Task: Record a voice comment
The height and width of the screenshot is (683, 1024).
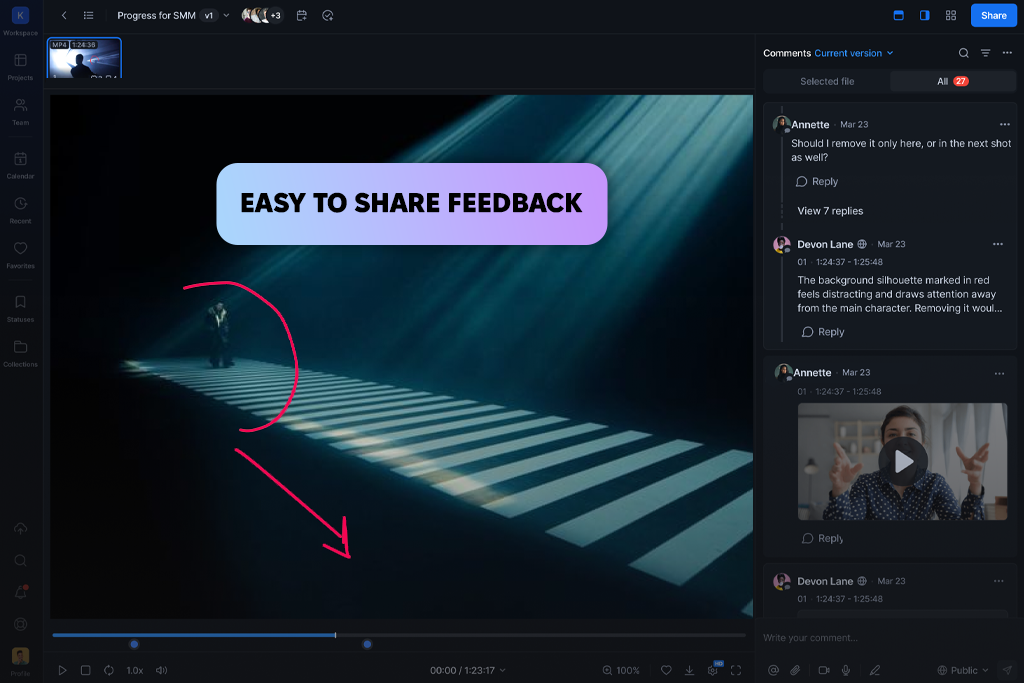Action: point(846,670)
